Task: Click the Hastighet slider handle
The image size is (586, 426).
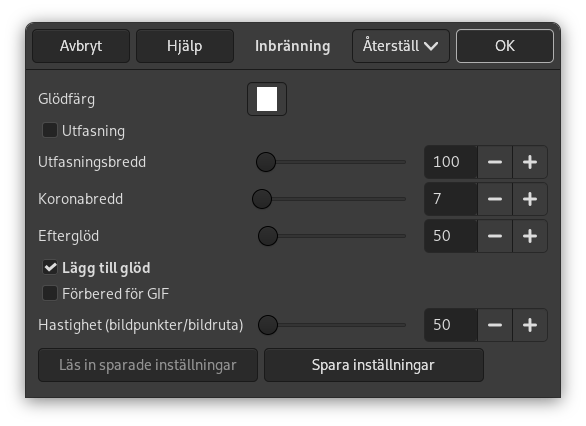Action: point(268,325)
